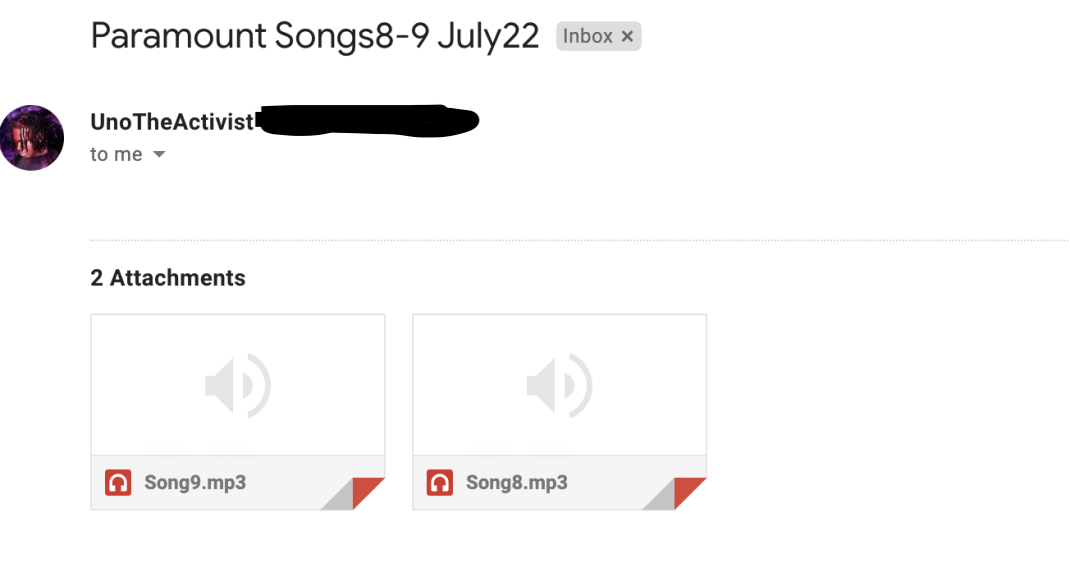Click the speaker icon on Song9.mp3 preview
This screenshot has height=586, width=1070.
coord(237,384)
